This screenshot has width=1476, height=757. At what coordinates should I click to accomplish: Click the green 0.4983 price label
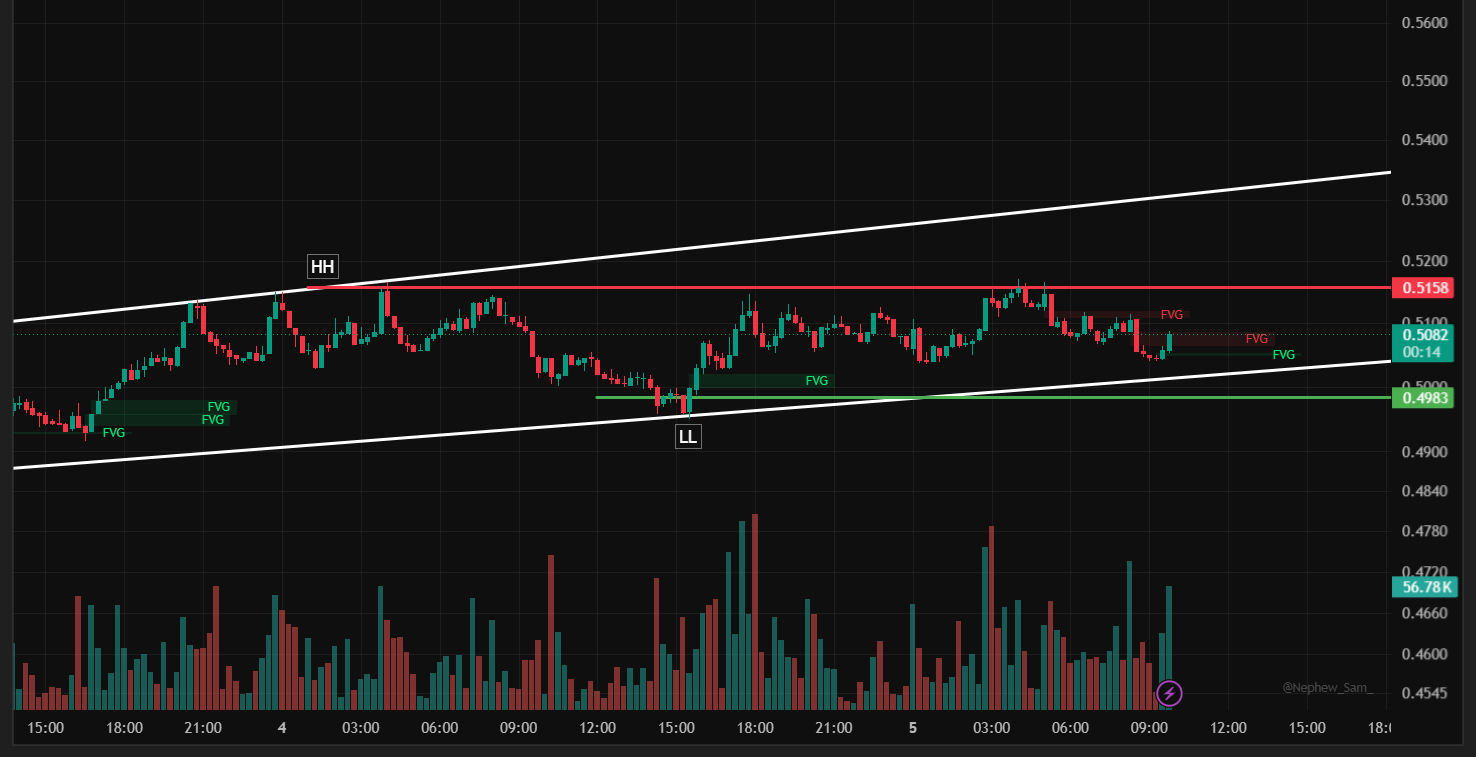(x=1421, y=398)
